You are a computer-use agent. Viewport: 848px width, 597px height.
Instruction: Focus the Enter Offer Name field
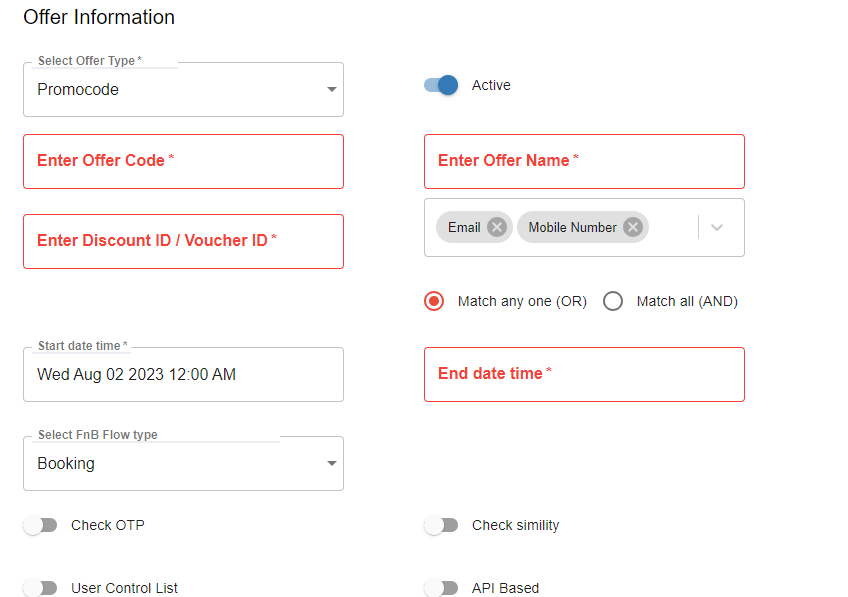pyautogui.click(x=584, y=161)
